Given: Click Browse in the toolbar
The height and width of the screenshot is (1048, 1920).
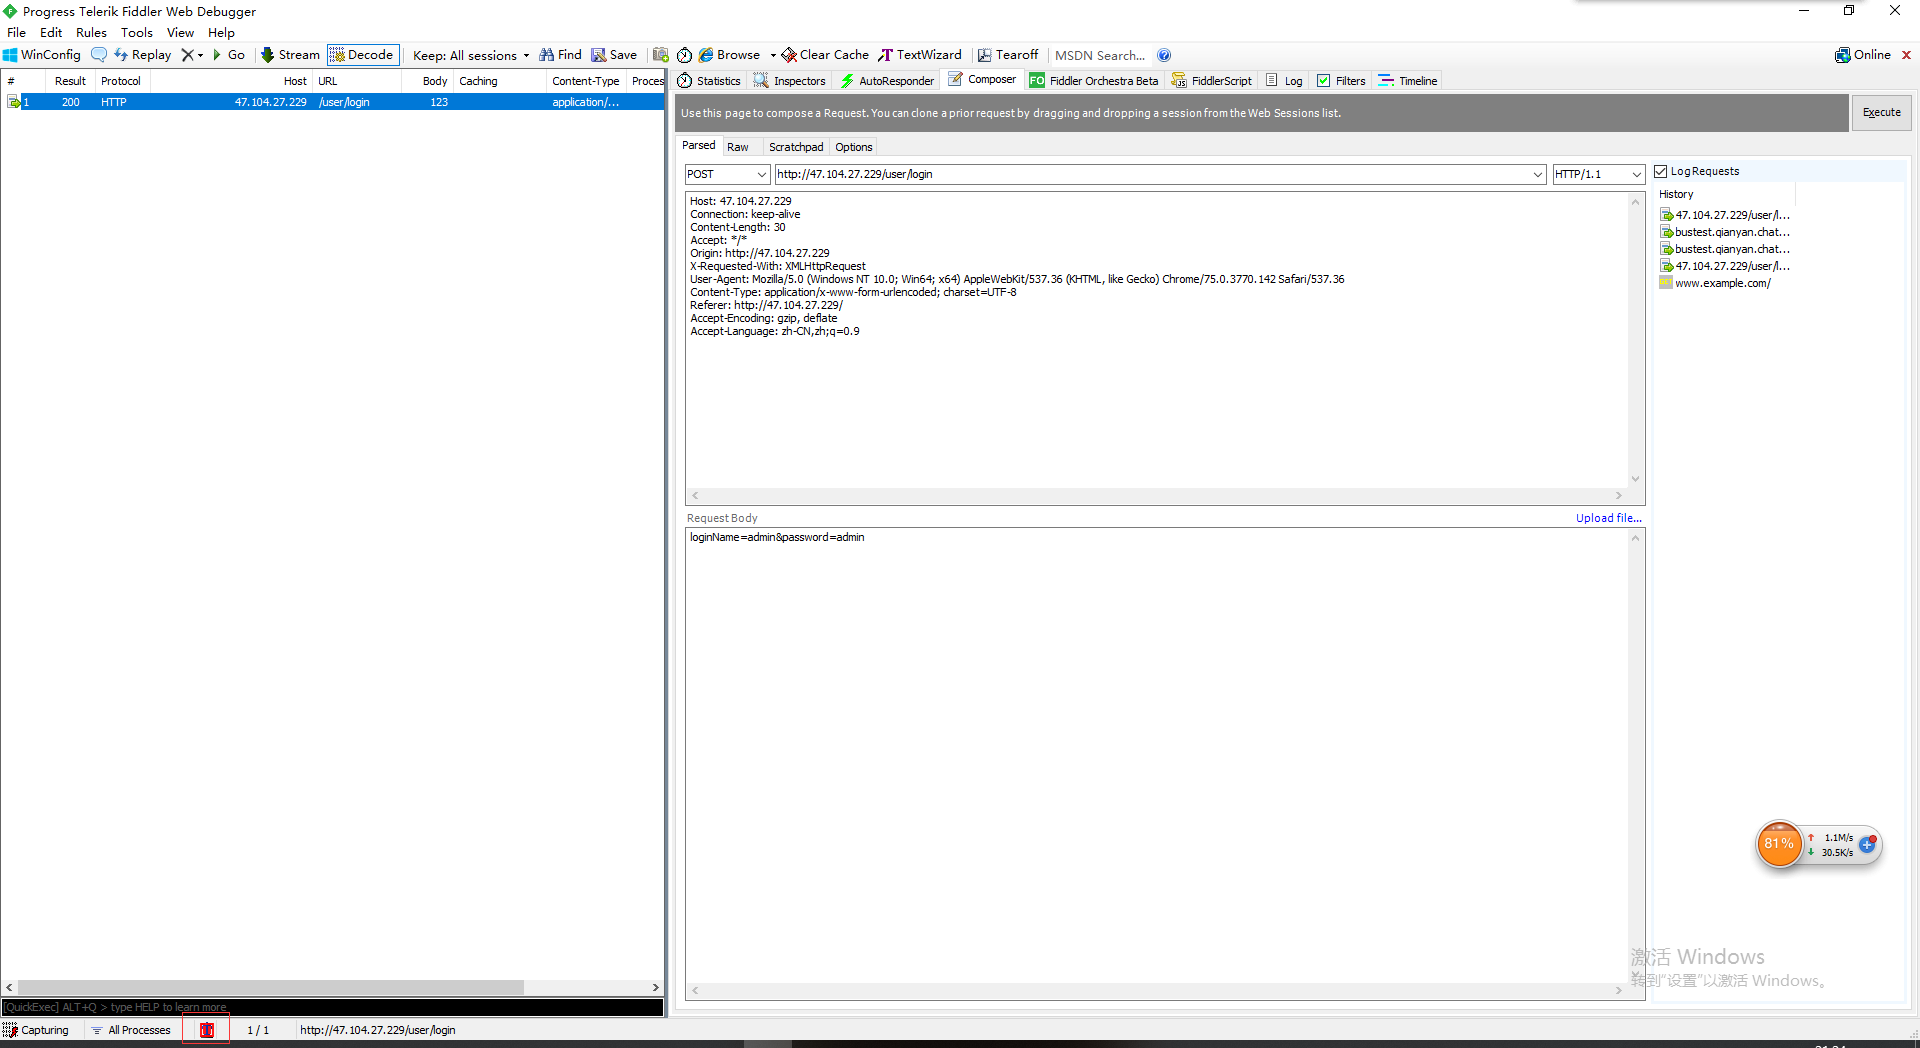Looking at the screenshot, I should (x=730, y=55).
